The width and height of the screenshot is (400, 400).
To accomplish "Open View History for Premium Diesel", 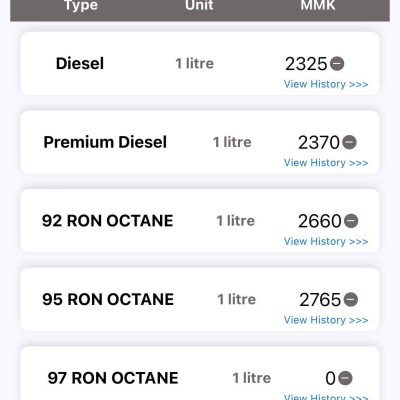I will pyautogui.click(x=326, y=163).
